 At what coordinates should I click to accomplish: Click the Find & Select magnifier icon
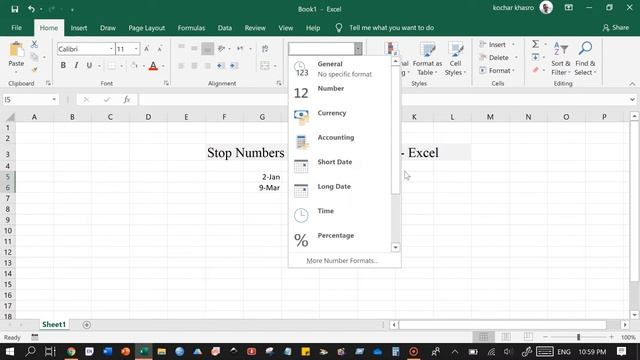[x=585, y=49]
